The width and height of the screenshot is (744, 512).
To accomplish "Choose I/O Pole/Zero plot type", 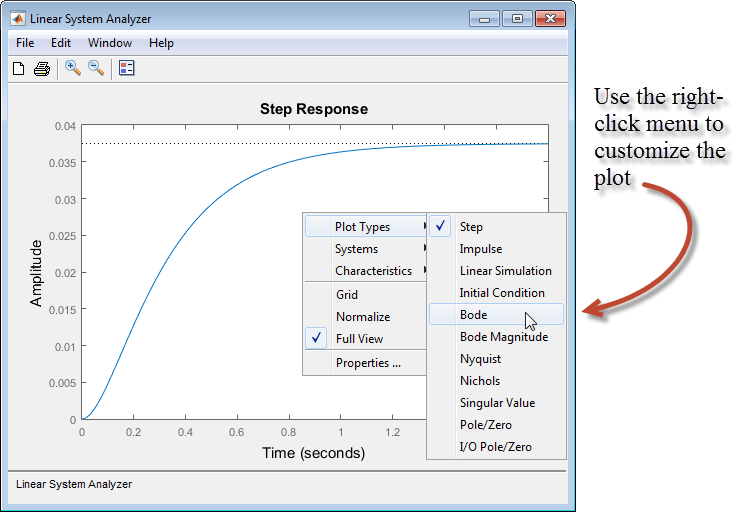I will [x=496, y=447].
